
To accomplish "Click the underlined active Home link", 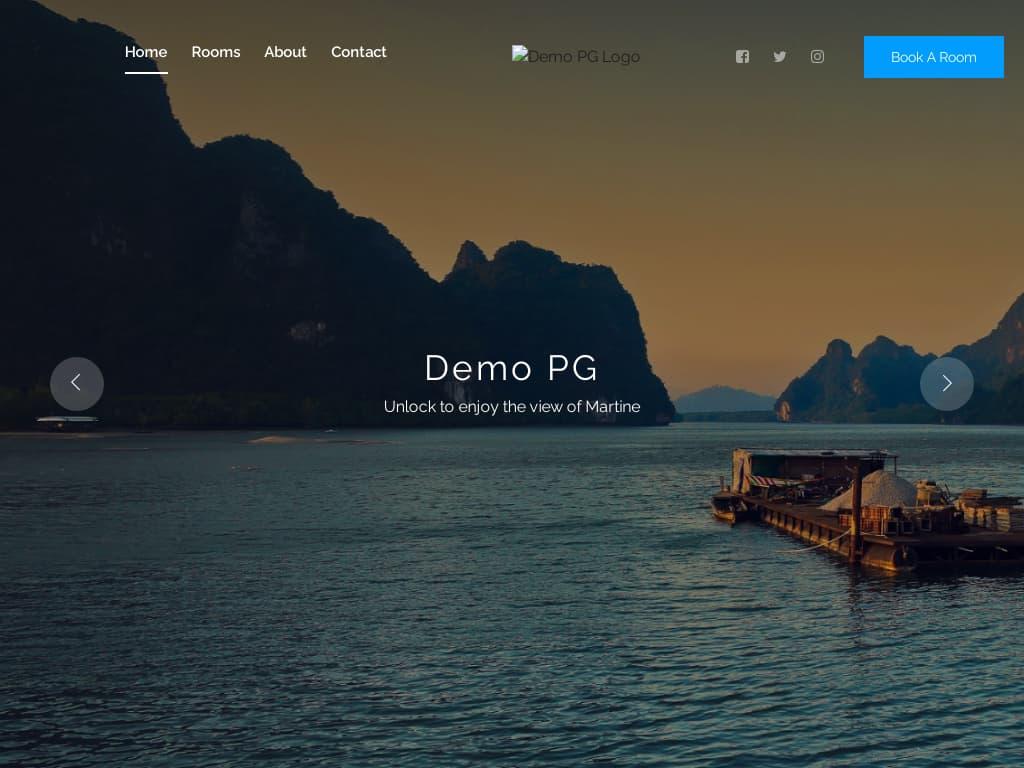I will pos(146,52).
